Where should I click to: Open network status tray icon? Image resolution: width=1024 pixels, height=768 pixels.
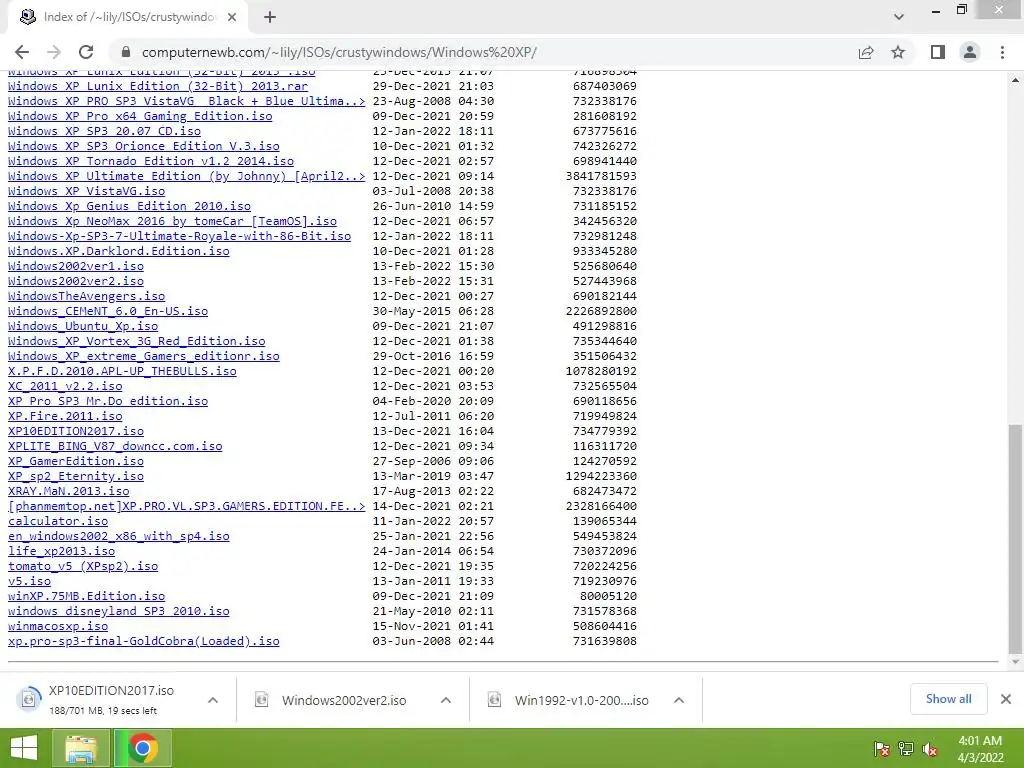click(906, 749)
